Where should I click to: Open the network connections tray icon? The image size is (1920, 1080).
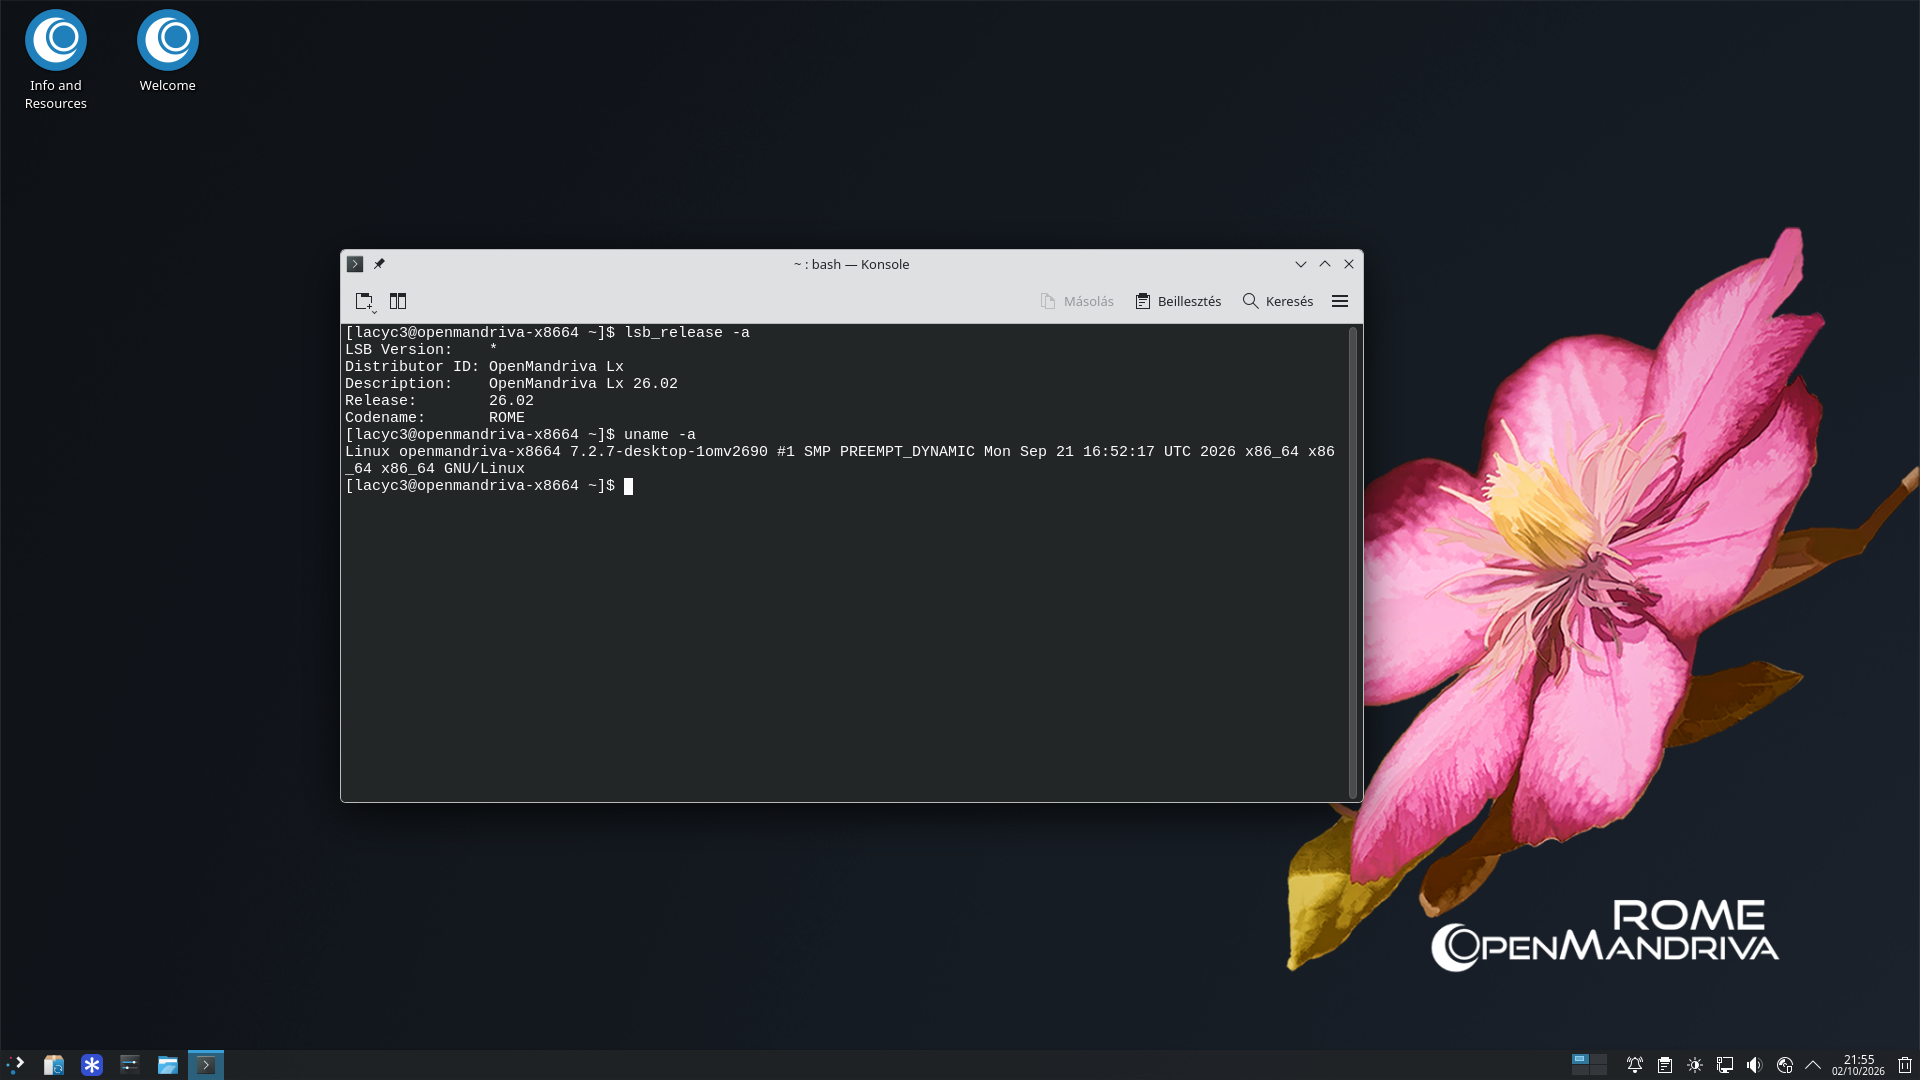(x=1725, y=1065)
